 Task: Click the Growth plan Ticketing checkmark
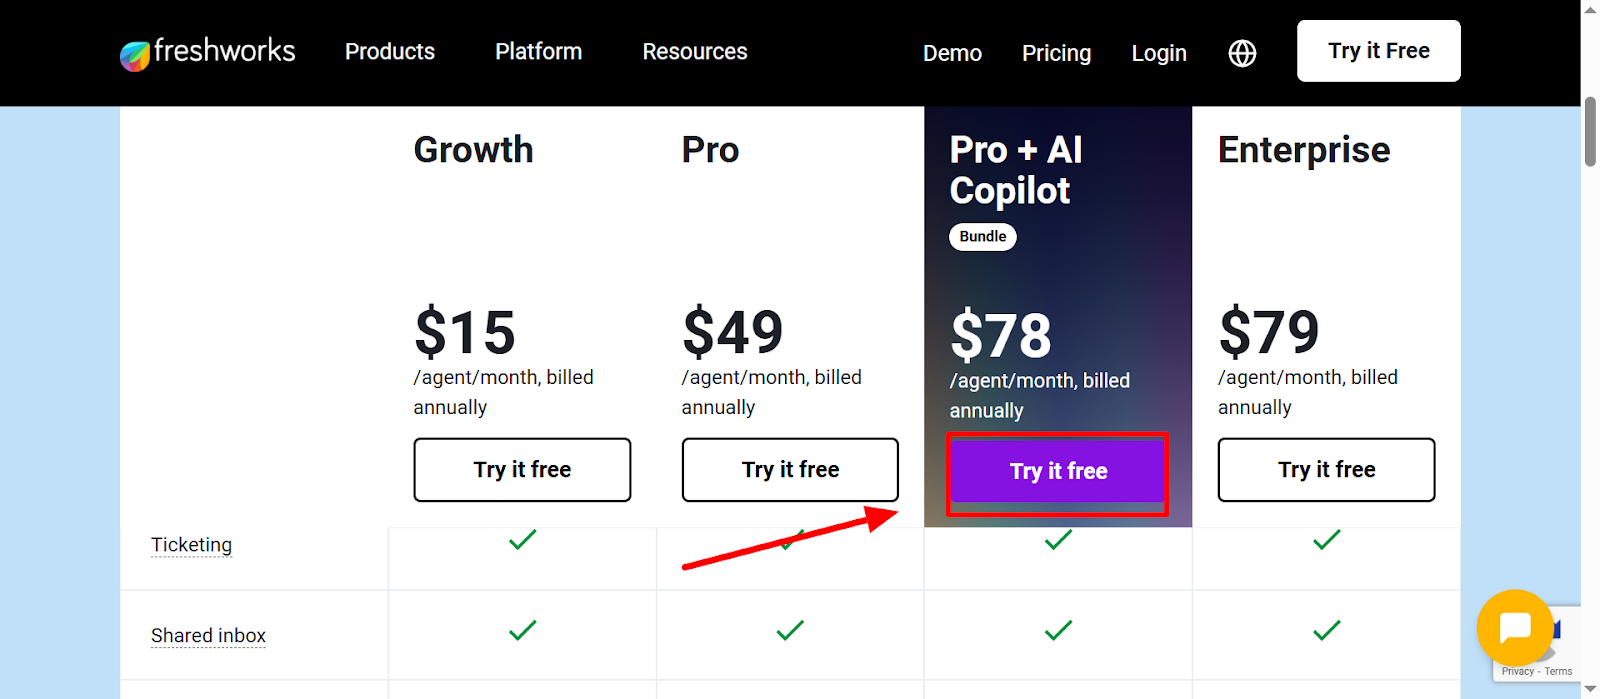(x=522, y=540)
